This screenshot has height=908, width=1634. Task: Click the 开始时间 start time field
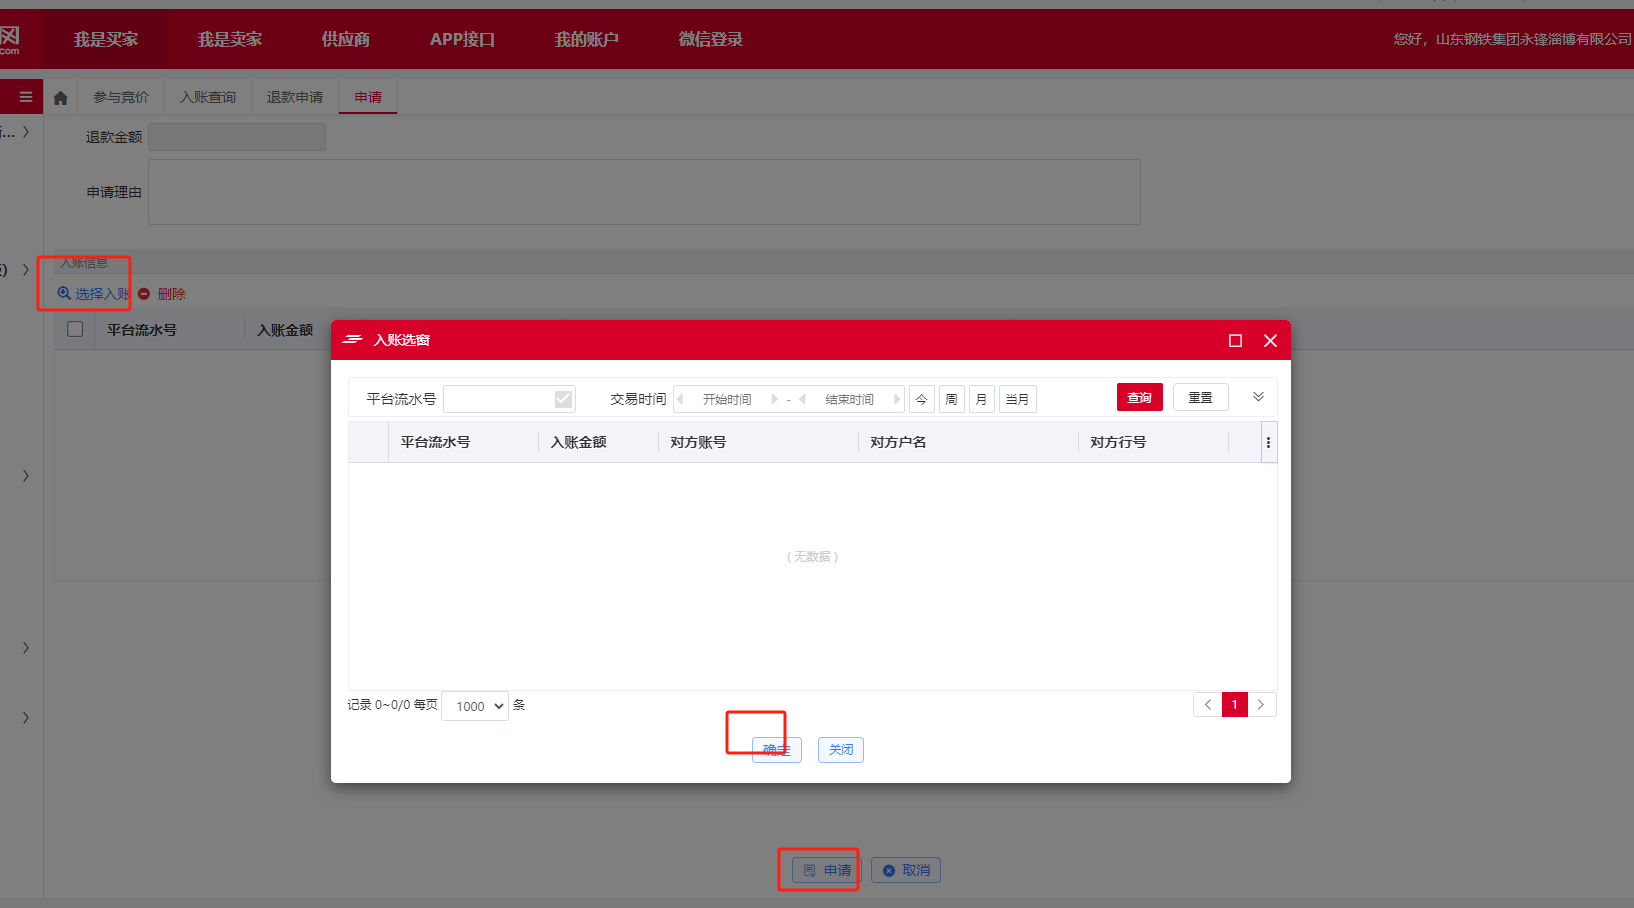point(727,399)
